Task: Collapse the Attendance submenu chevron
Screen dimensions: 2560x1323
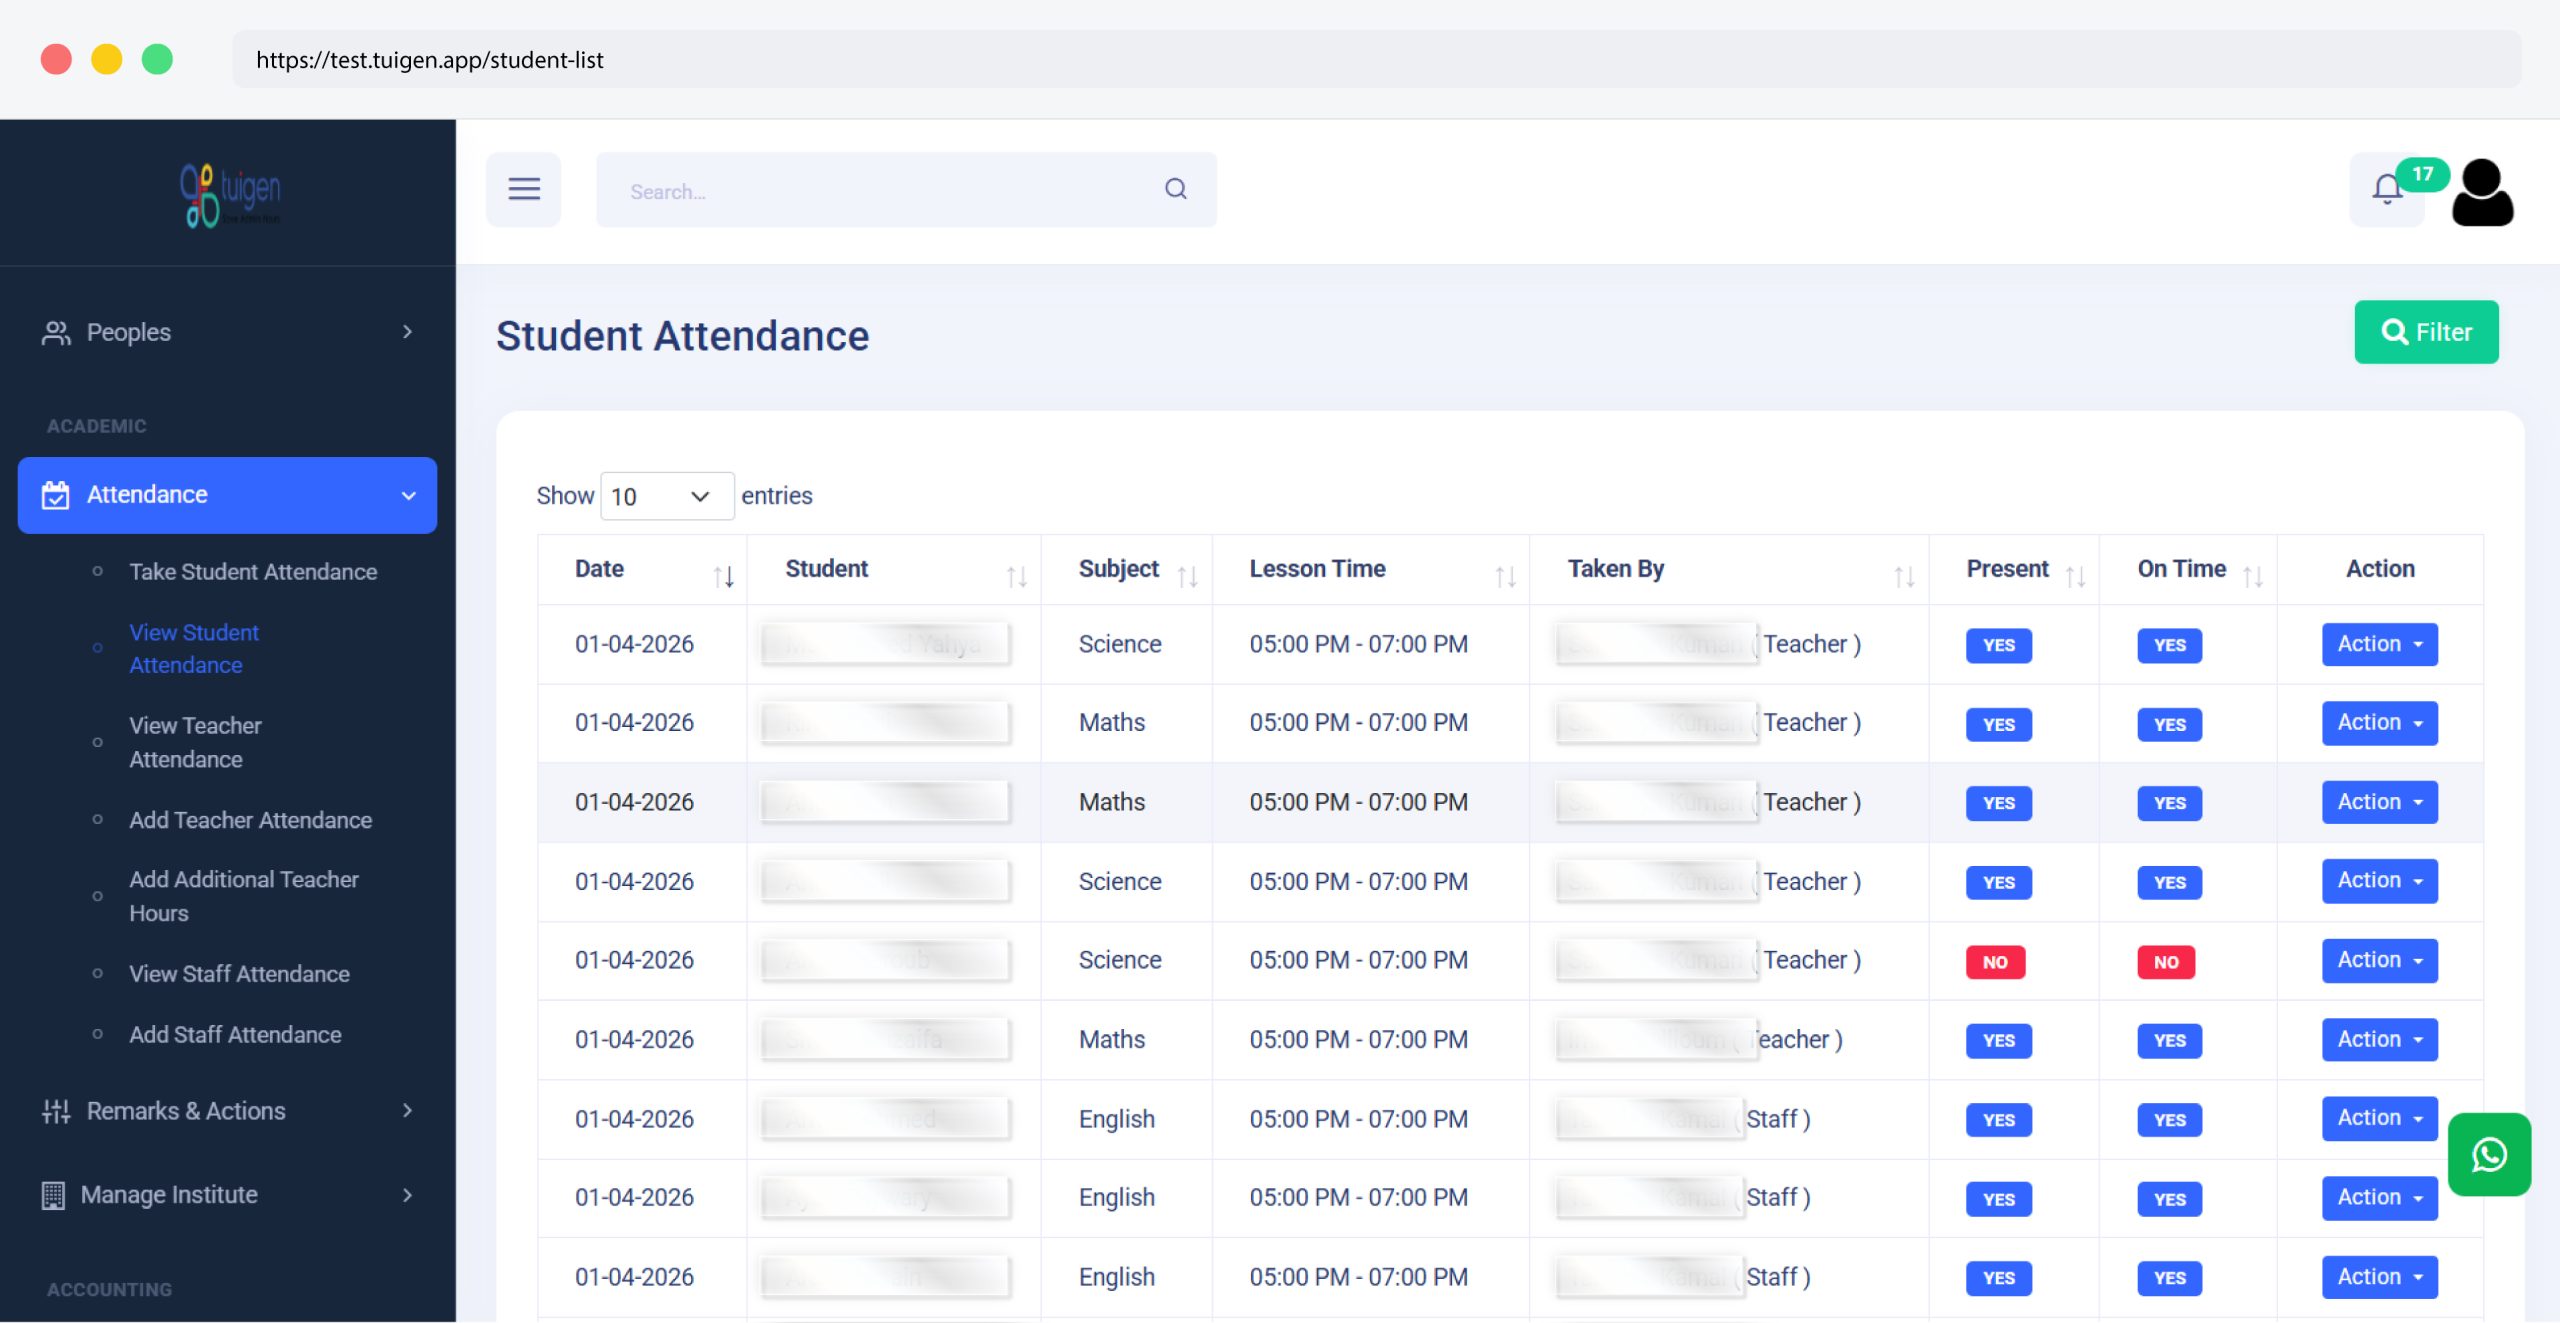Action: 407,495
